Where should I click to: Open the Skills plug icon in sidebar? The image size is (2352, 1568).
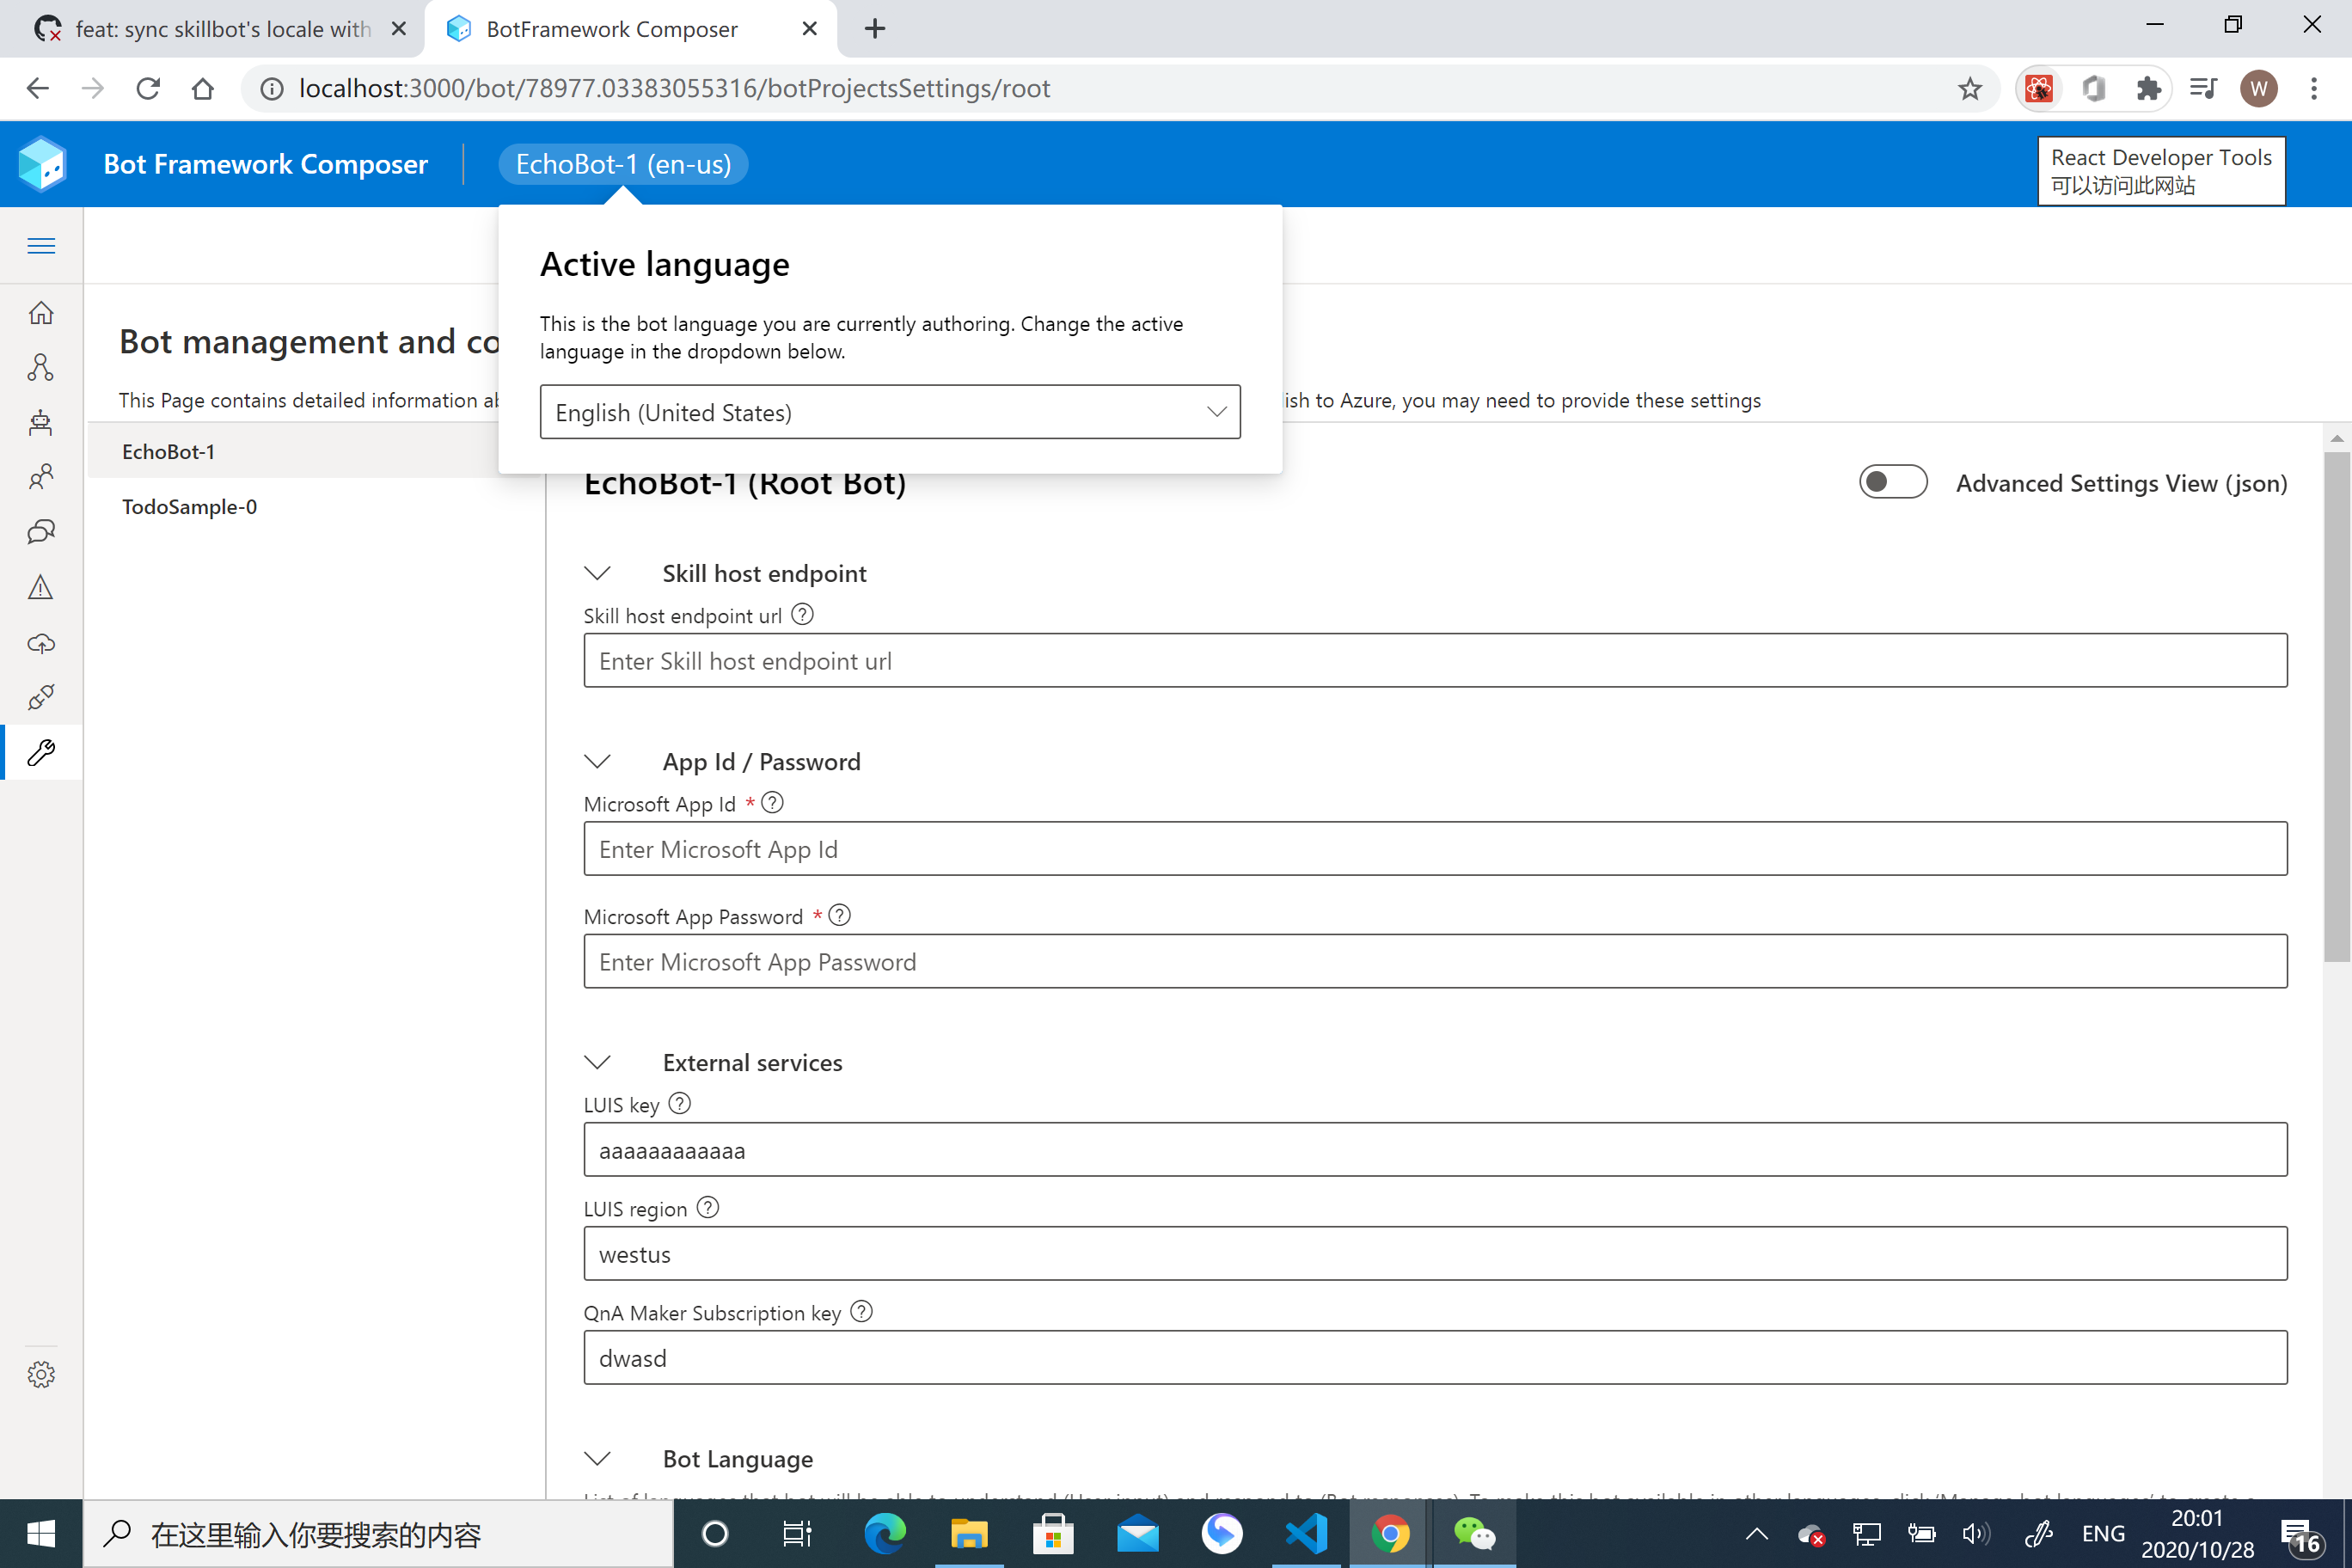pos(41,697)
